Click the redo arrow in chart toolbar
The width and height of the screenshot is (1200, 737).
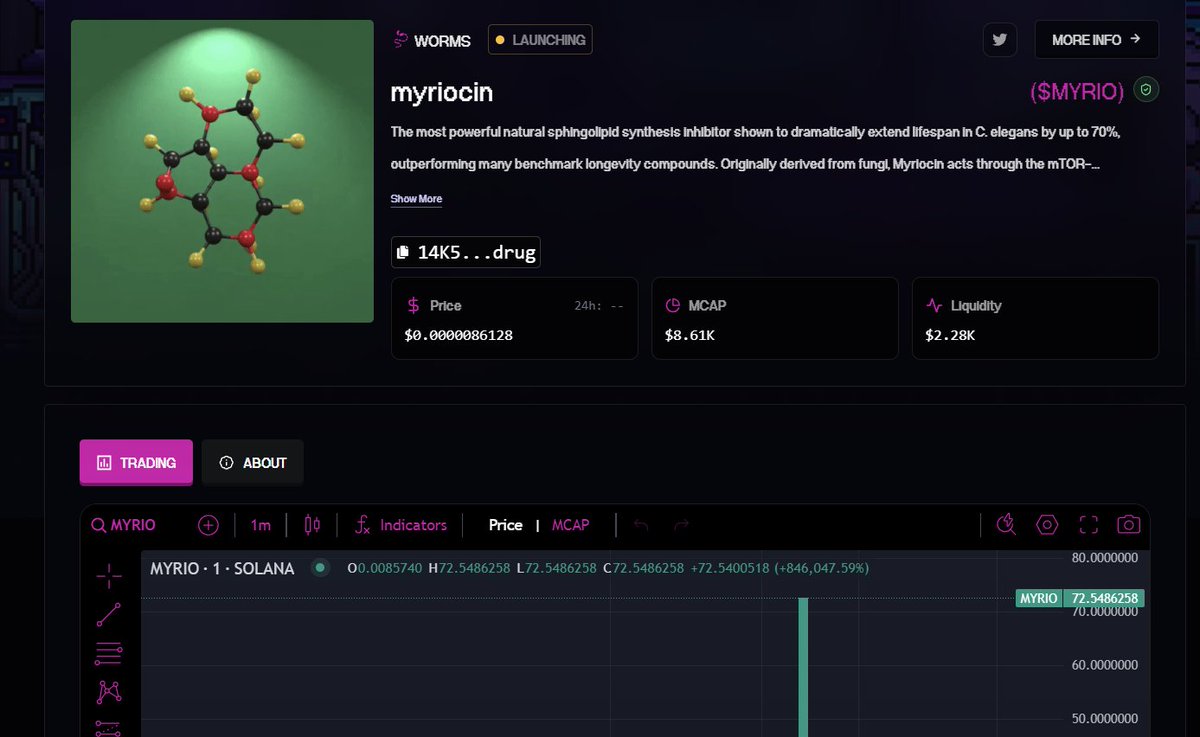pos(682,525)
